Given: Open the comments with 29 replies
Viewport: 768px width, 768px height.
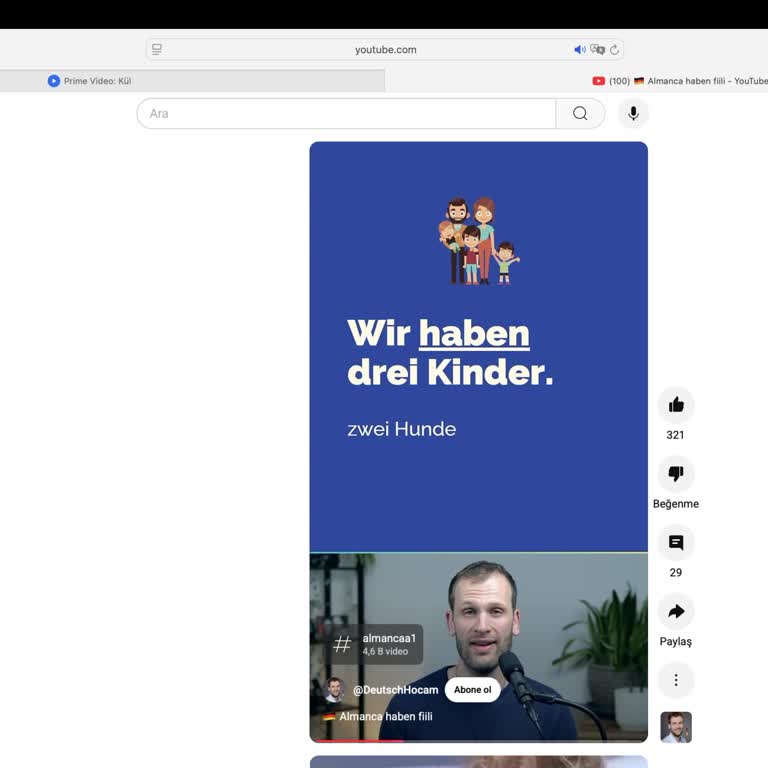Looking at the screenshot, I should (x=676, y=543).
